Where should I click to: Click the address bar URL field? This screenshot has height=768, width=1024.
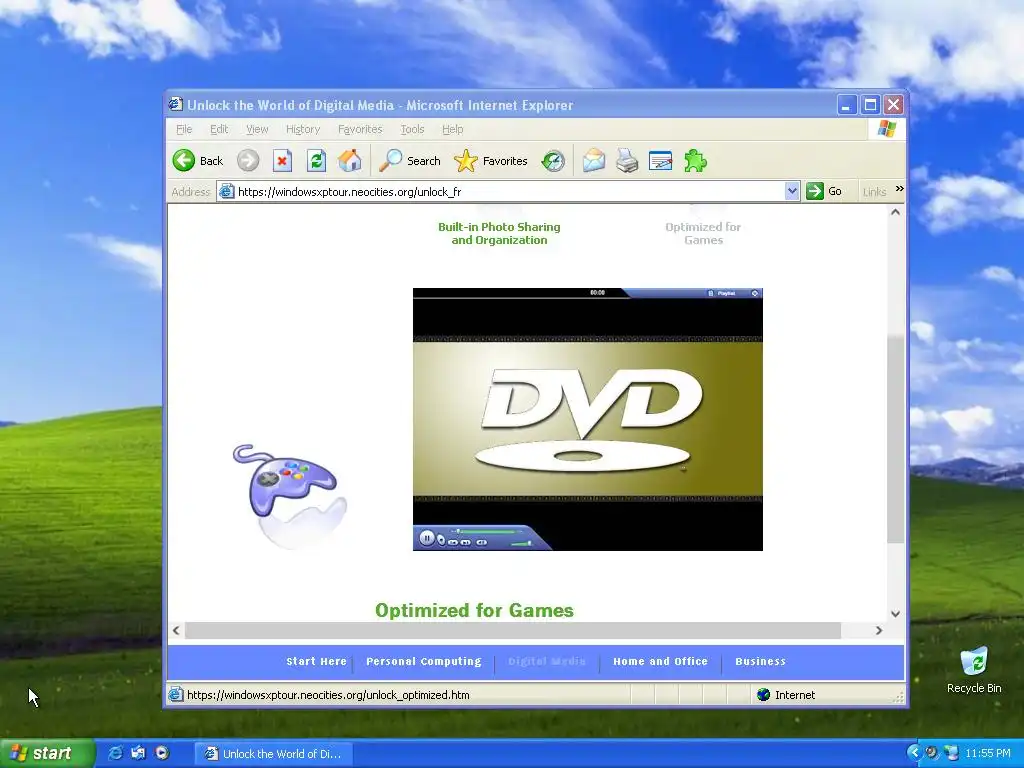[509, 191]
